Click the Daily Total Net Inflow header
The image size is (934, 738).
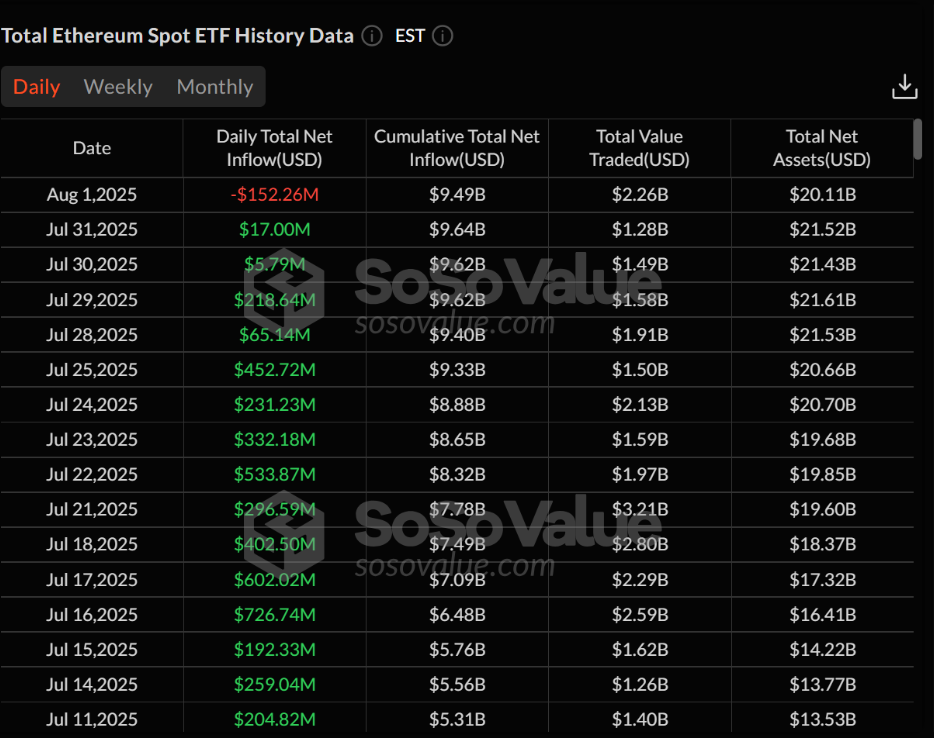click(274, 148)
